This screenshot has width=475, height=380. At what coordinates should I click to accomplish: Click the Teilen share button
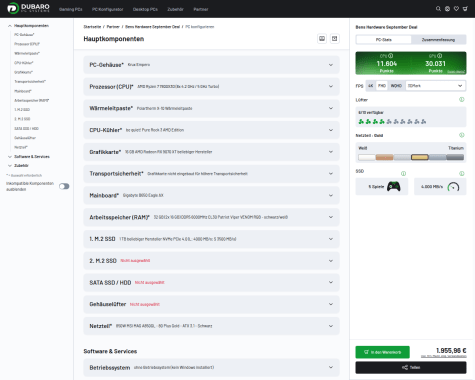click(x=411, y=367)
